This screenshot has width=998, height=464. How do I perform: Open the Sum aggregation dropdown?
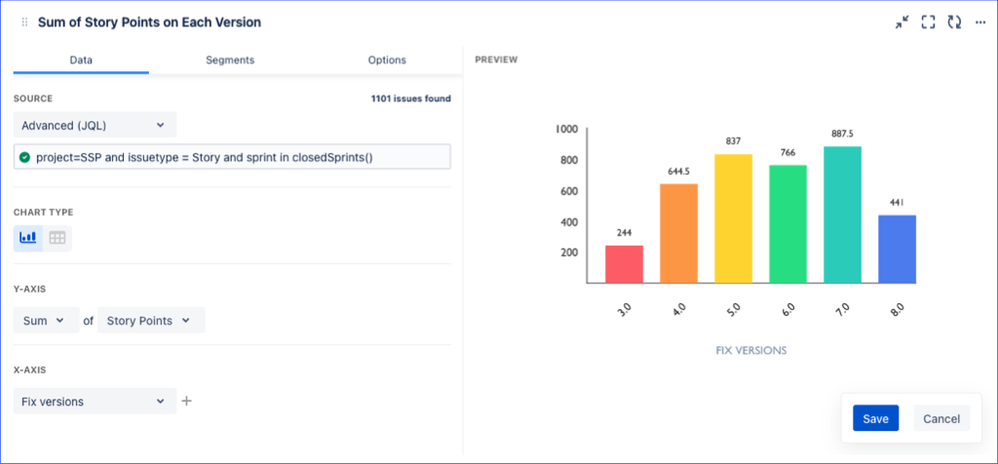(46, 320)
